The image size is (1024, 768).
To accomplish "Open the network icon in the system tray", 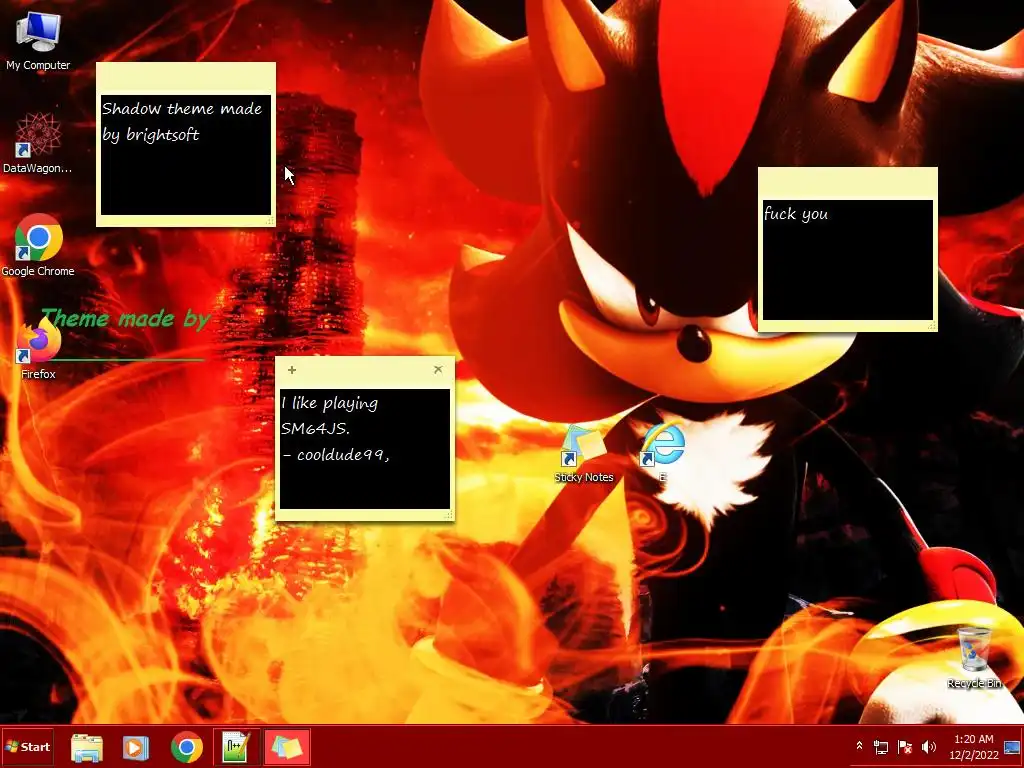I will 881,746.
